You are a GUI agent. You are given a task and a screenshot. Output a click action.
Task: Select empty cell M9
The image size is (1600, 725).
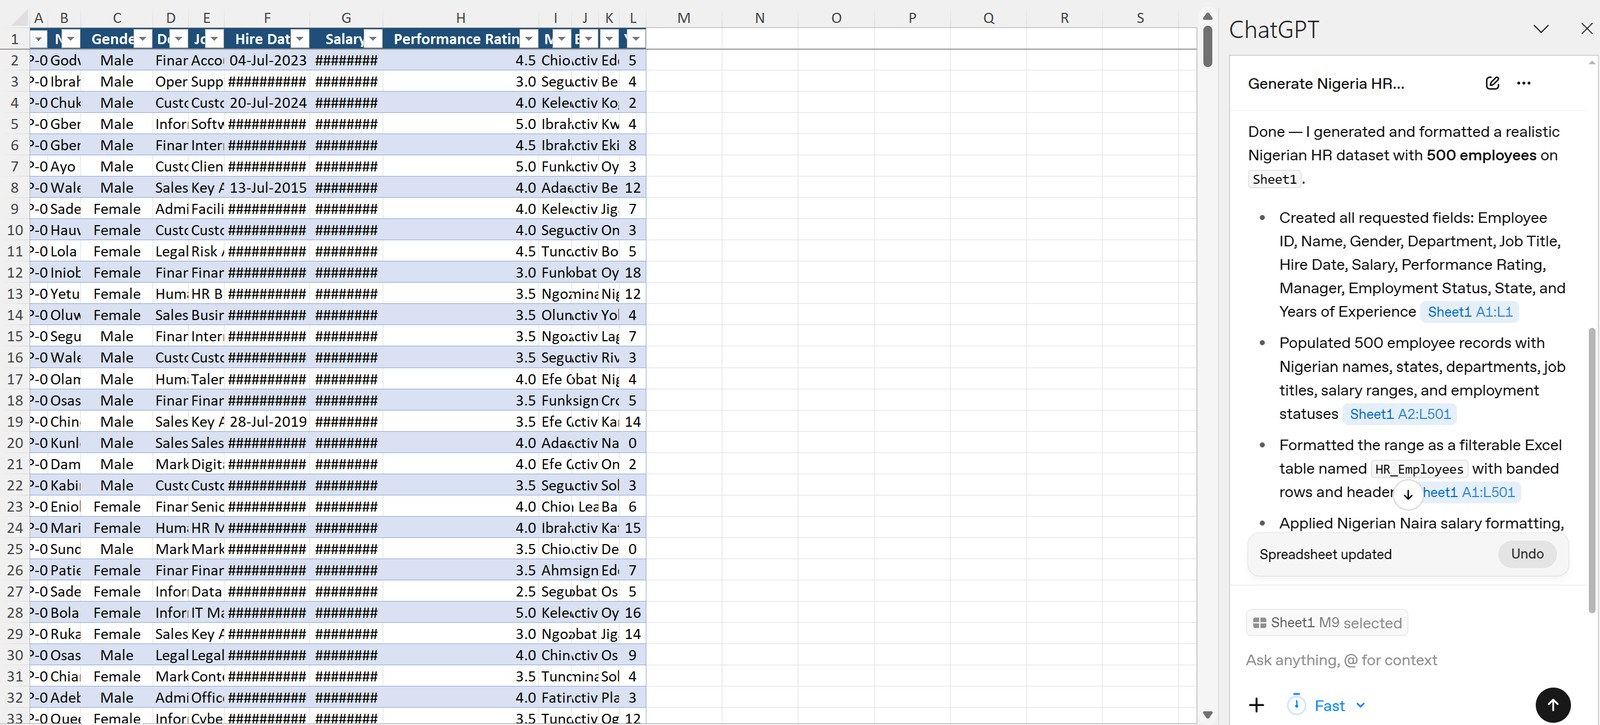pyautogui.click(x=683, y=209)
